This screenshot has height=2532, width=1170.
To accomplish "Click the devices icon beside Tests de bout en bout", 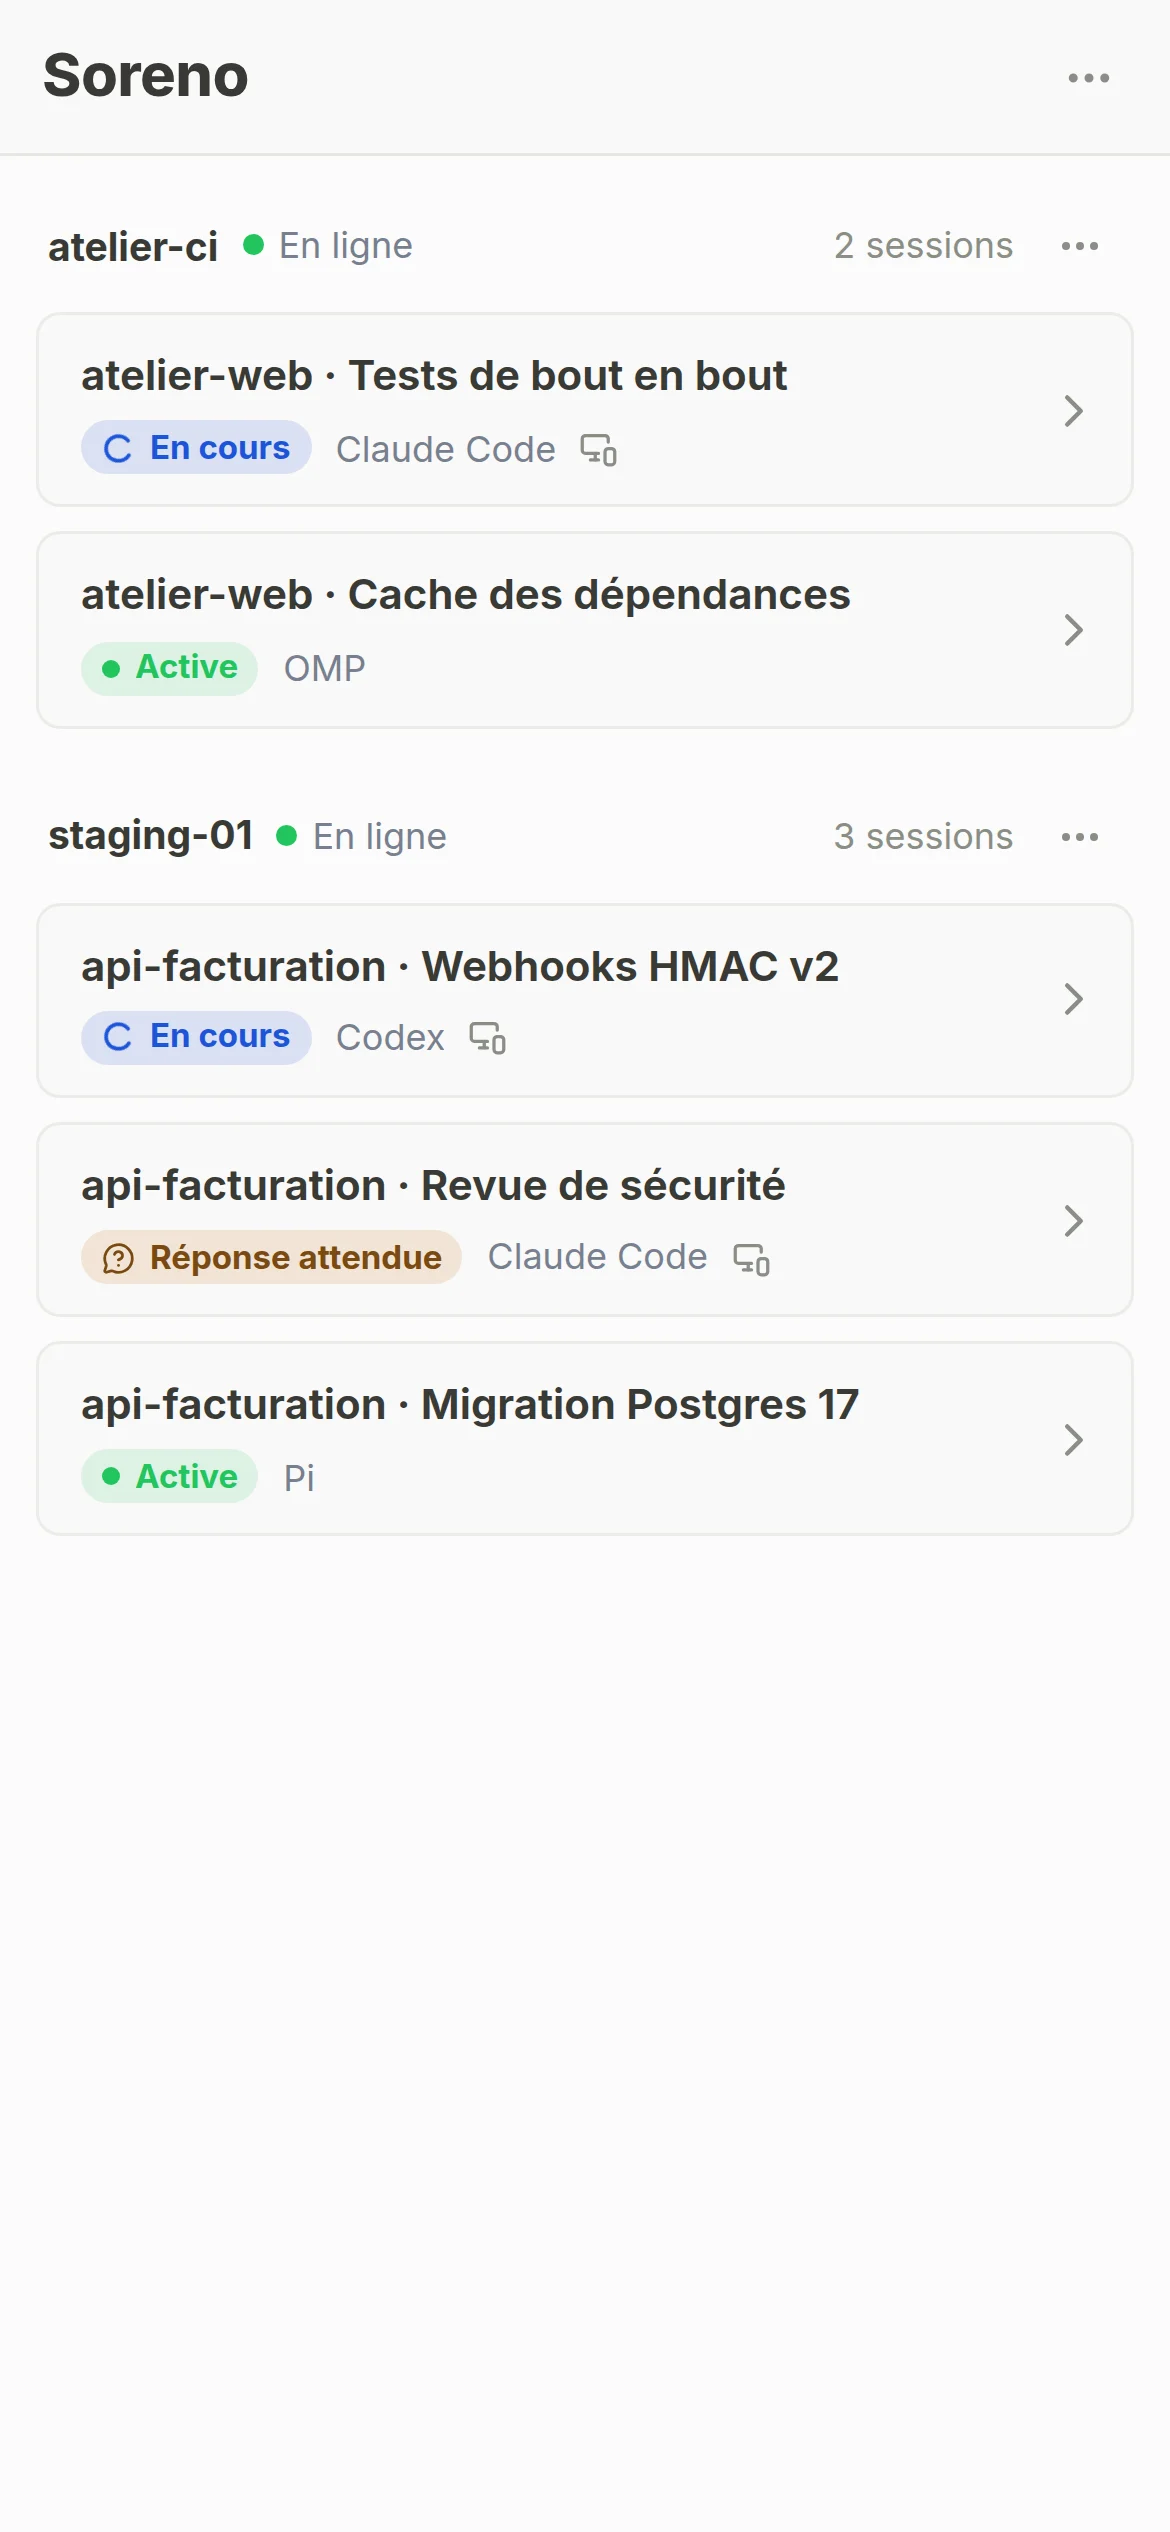I will [599, 450].
